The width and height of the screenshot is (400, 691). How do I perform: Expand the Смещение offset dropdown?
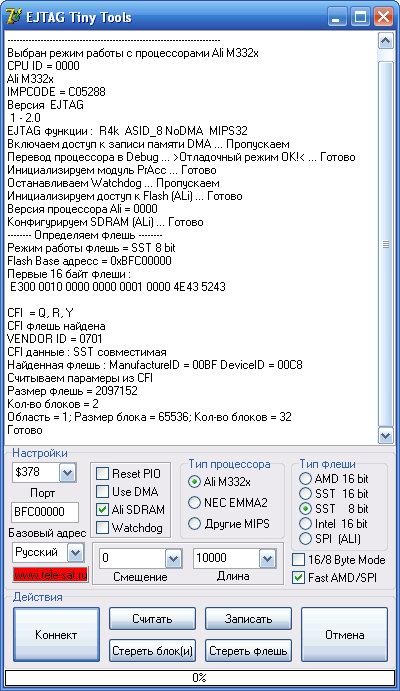pos(174,559)
